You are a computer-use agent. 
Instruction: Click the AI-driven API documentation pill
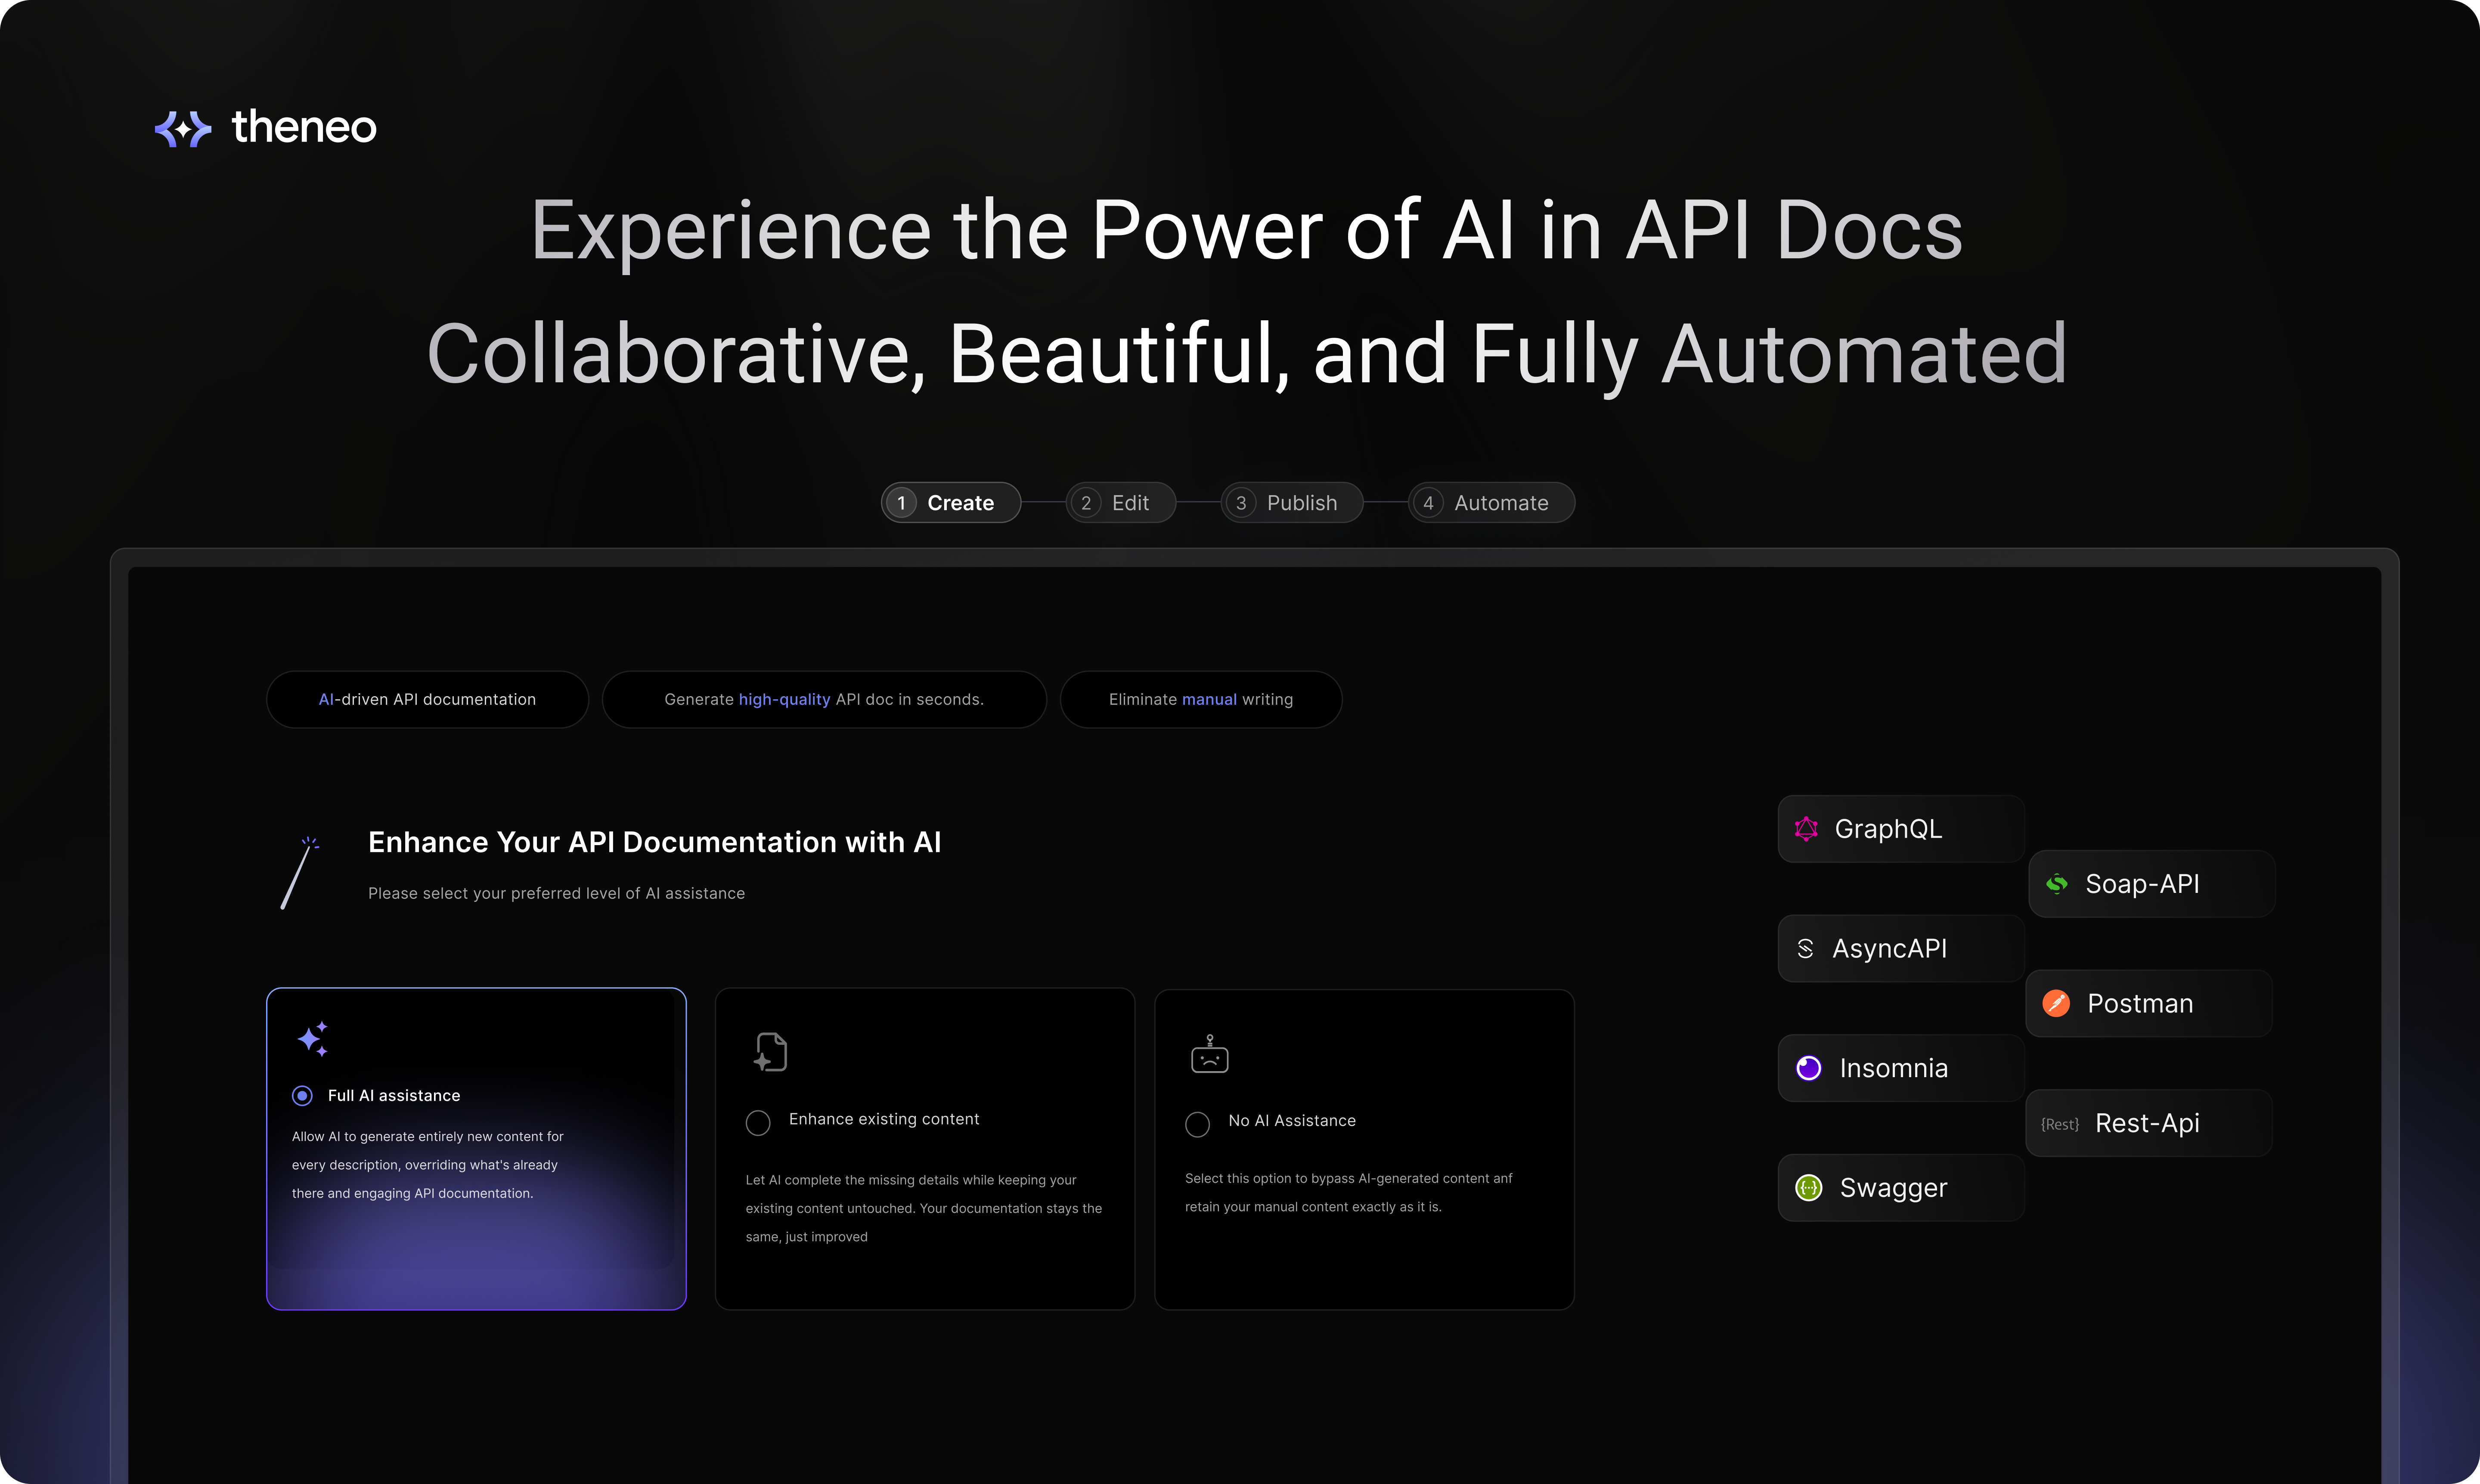pyautogui.click(x=427, y=700)
